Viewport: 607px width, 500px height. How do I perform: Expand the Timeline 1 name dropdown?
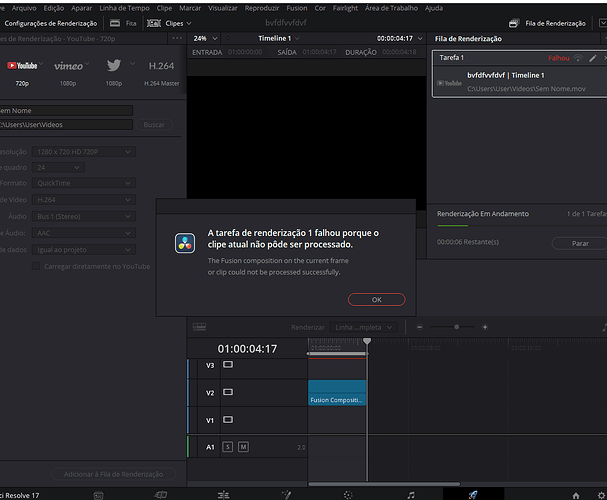[297, 38]
